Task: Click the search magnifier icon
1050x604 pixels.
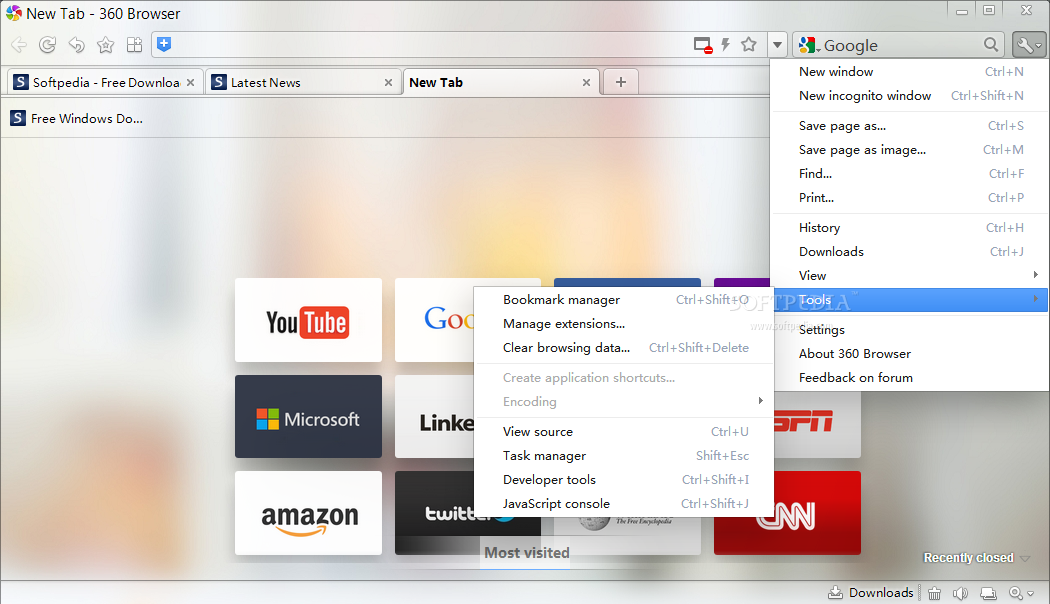Action: 990,45
